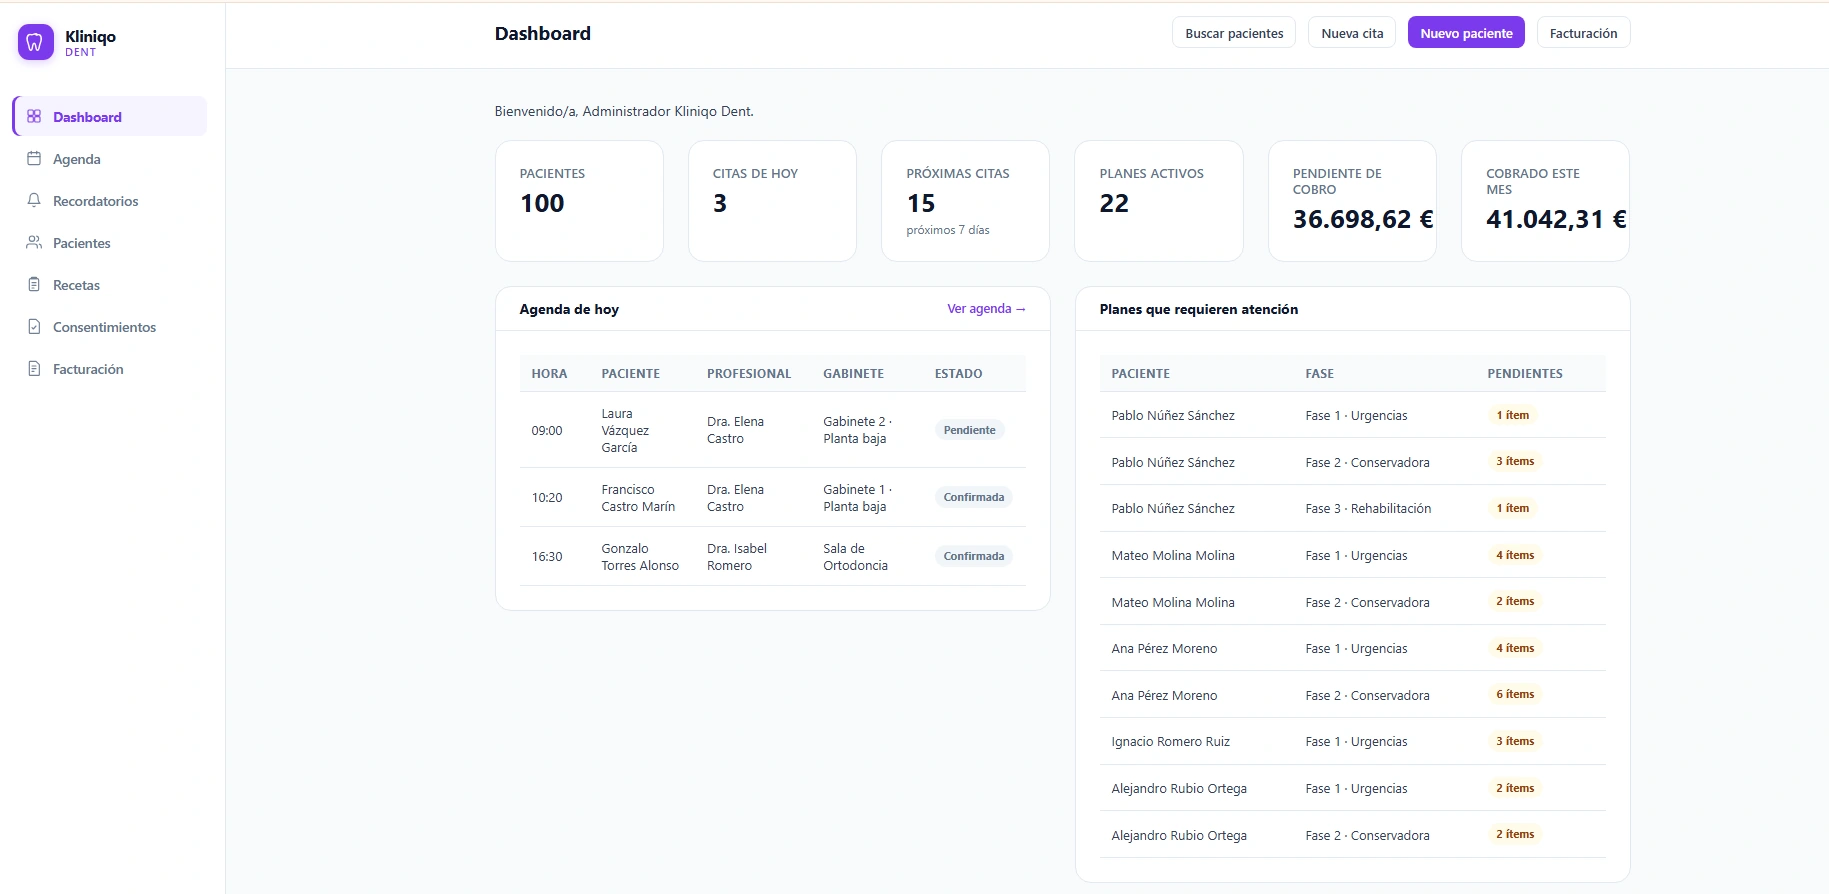Click Dra. Isabel Romero in agenda table

(x=737, y=557)
